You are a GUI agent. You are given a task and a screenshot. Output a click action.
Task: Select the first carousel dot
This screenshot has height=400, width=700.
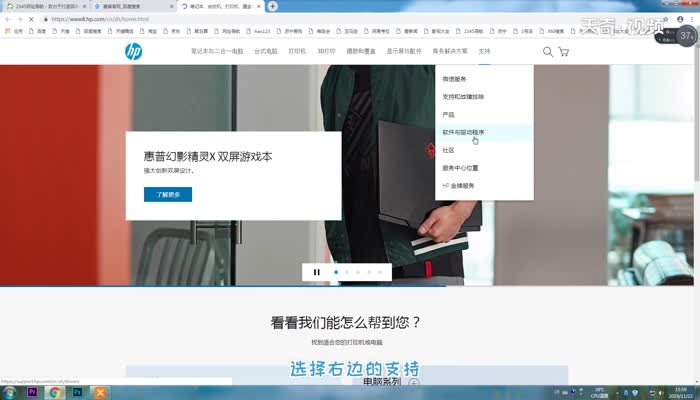point(336,272)
